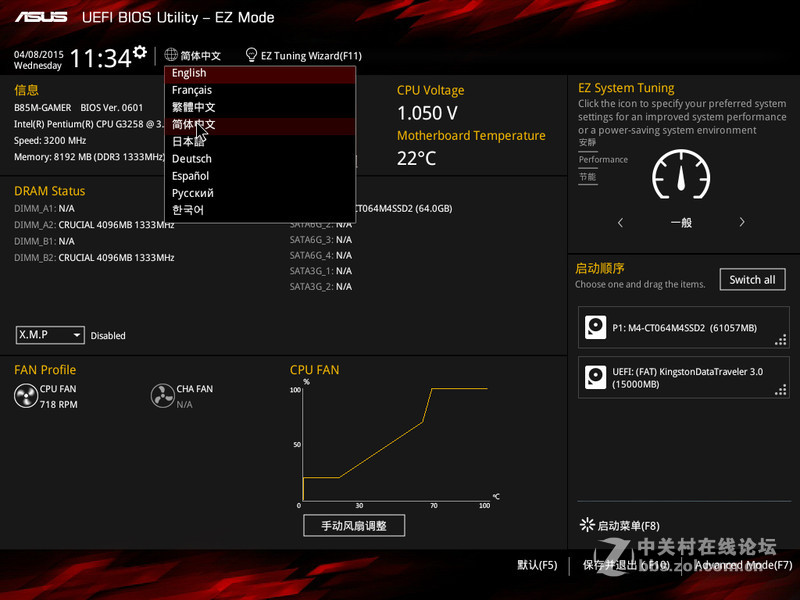This screenshot has width=800, height=600.
Task: Click the left arrow beside 一般
Action: [x=620, y=222]
